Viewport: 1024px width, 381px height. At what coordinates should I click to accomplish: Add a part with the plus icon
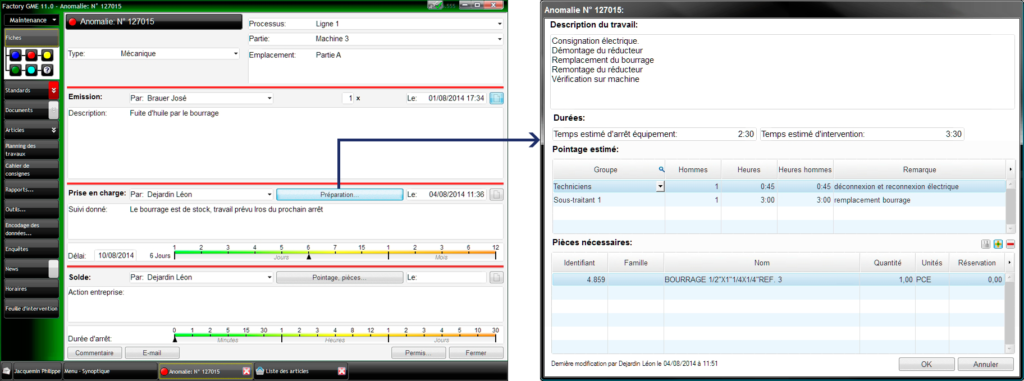[998, 244]
